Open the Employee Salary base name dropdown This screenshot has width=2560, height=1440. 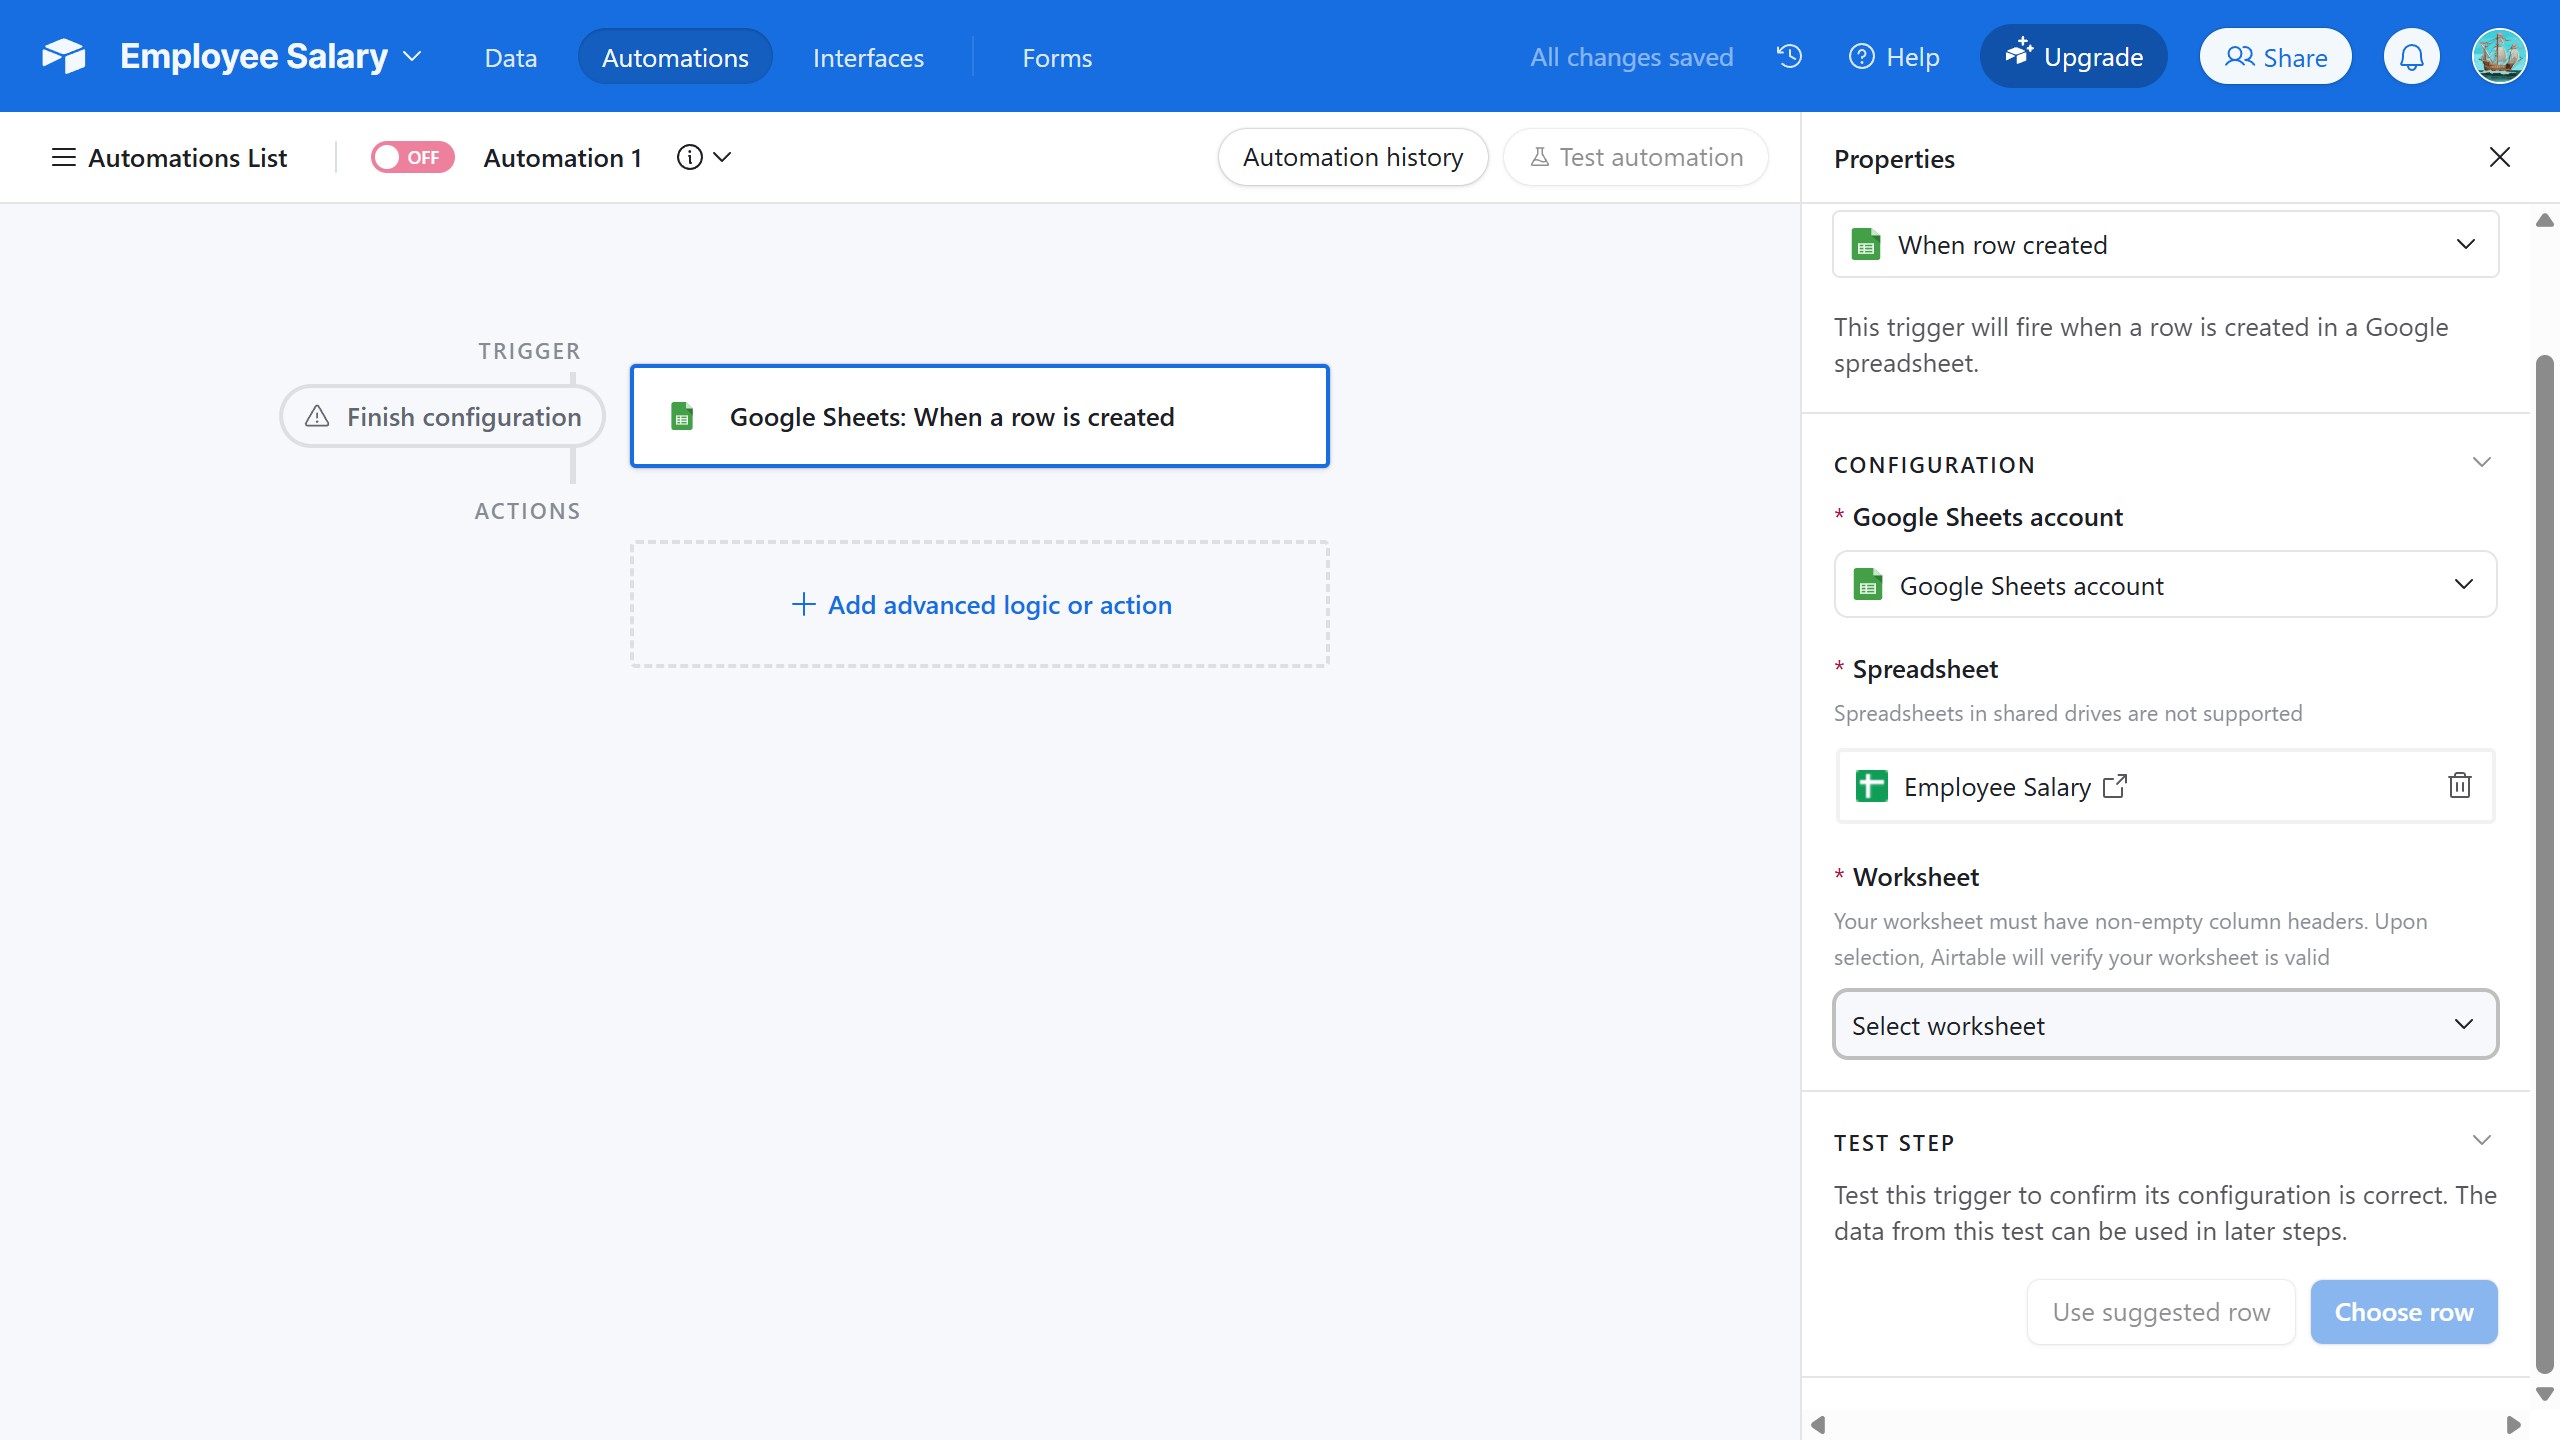pos(271,56)
